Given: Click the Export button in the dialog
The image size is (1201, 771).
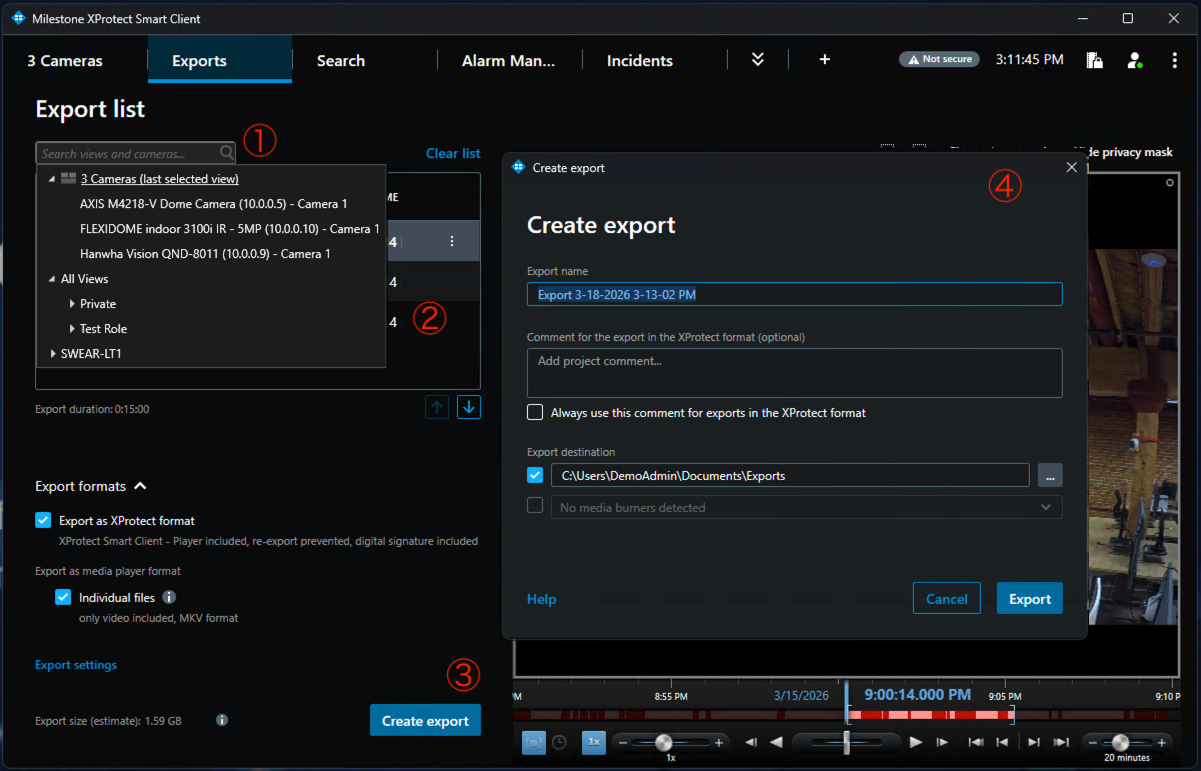Looking at the screenshot, I should [x=1029, y=599].
